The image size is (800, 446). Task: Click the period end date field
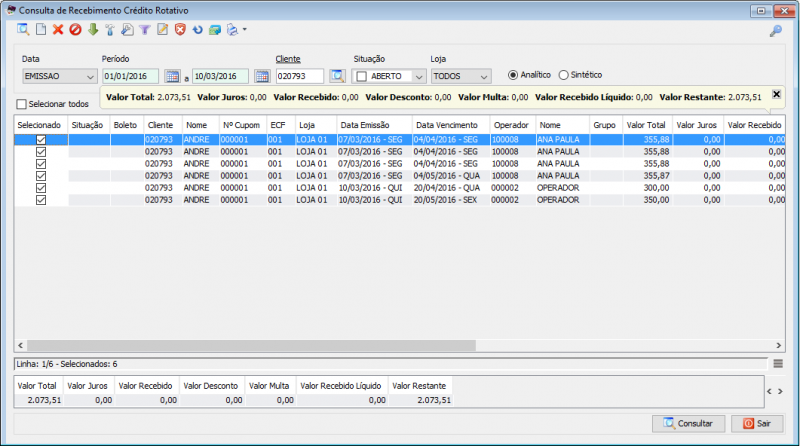pyautogui.click(x=220, y=76)
